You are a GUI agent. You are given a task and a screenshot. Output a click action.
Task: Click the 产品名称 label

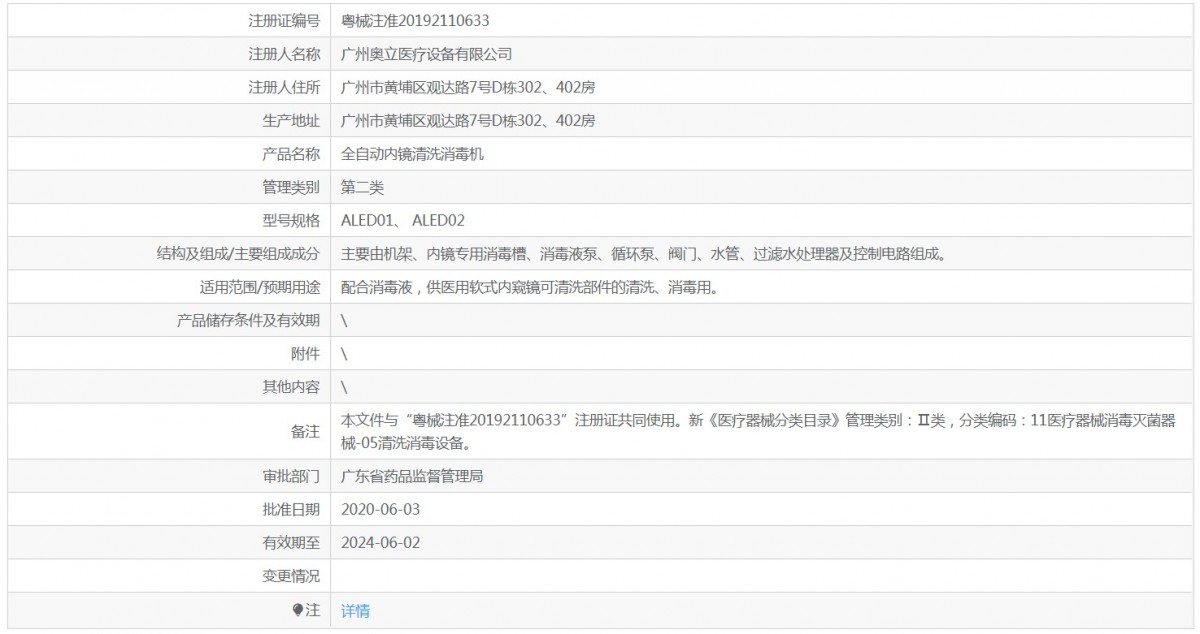point(292,154)
